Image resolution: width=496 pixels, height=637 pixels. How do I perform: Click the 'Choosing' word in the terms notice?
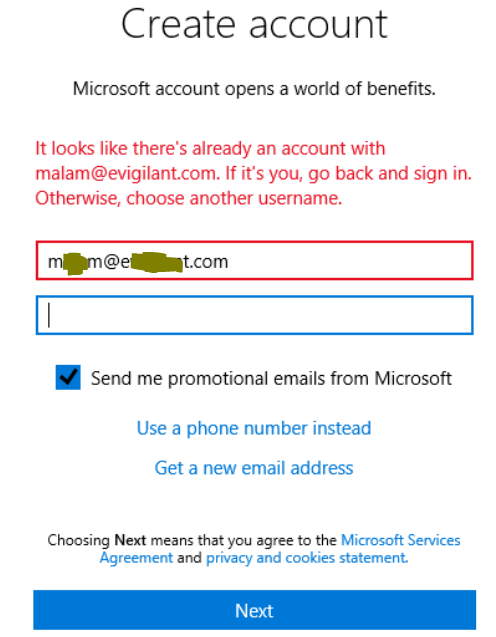click(78, 540)
